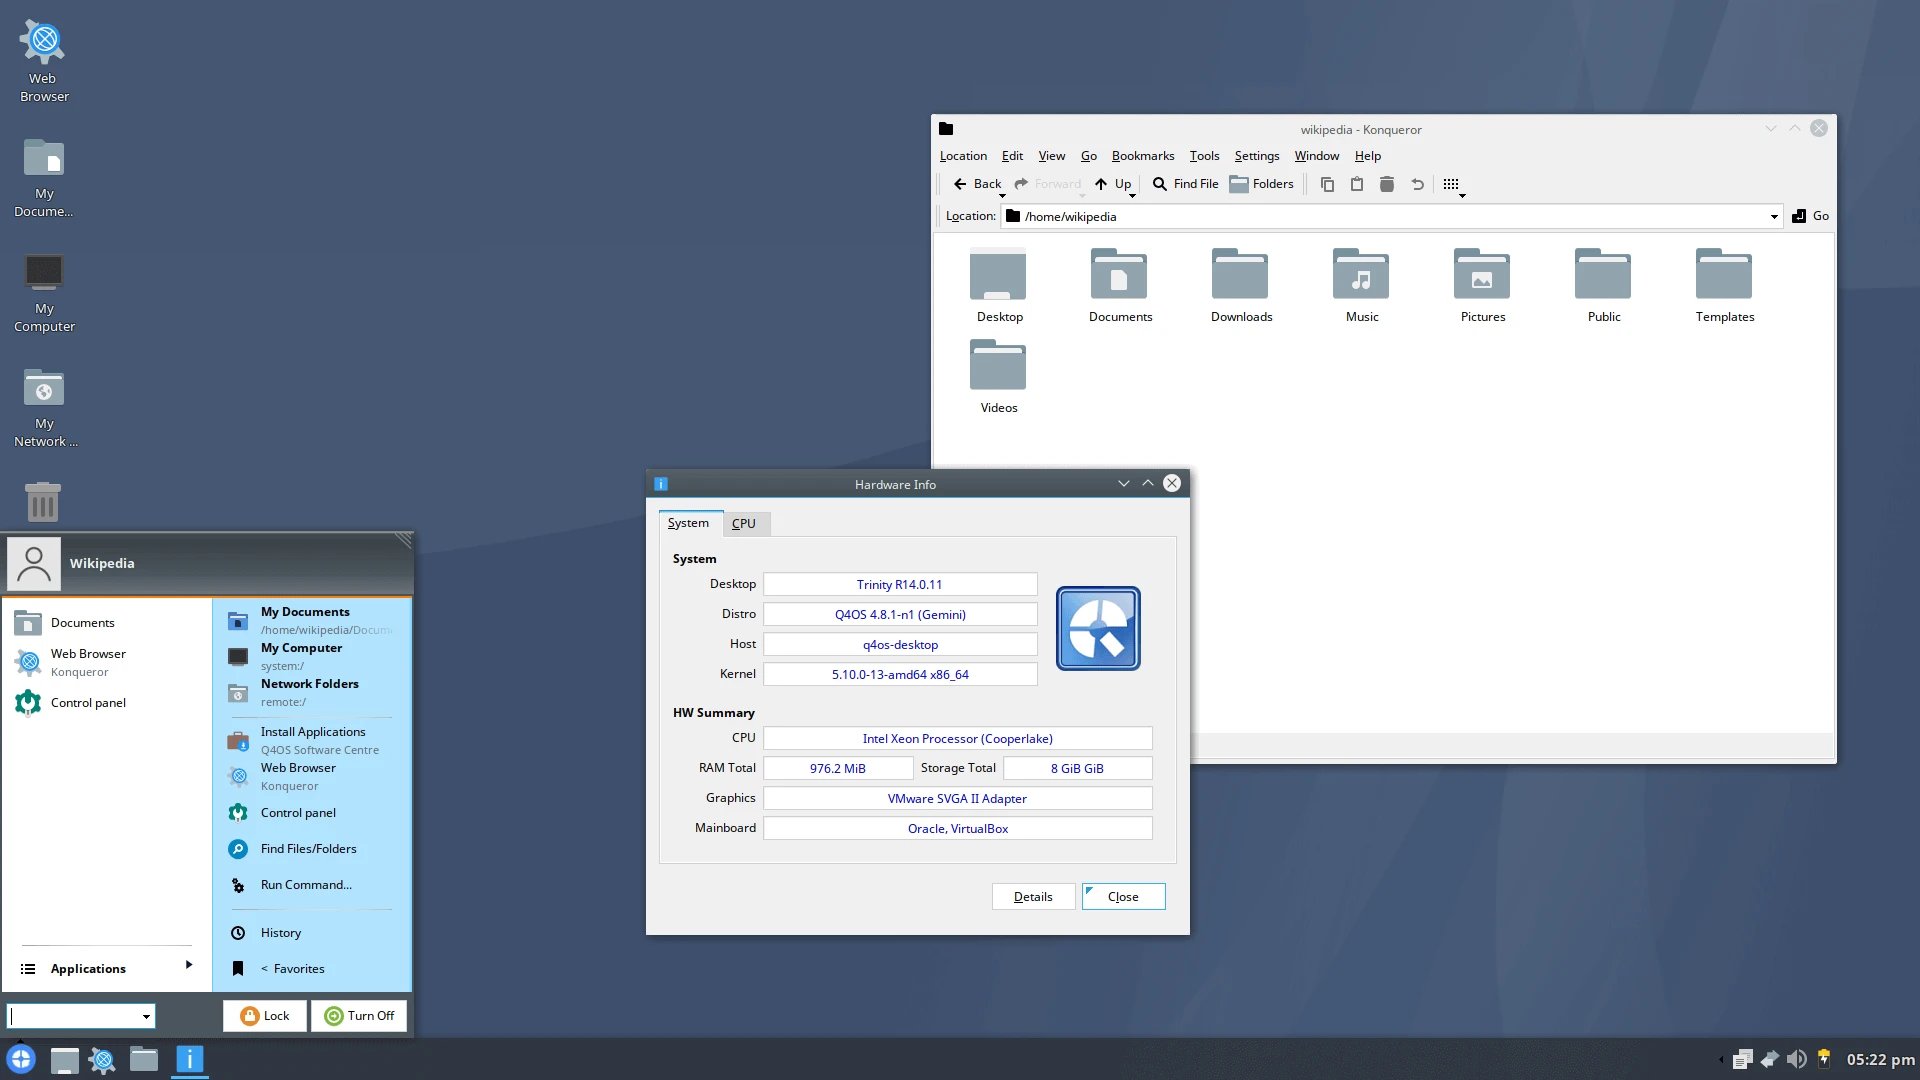
Task: Toggle the Lock button in the taskbar
Action: (x=264, y=1014)
